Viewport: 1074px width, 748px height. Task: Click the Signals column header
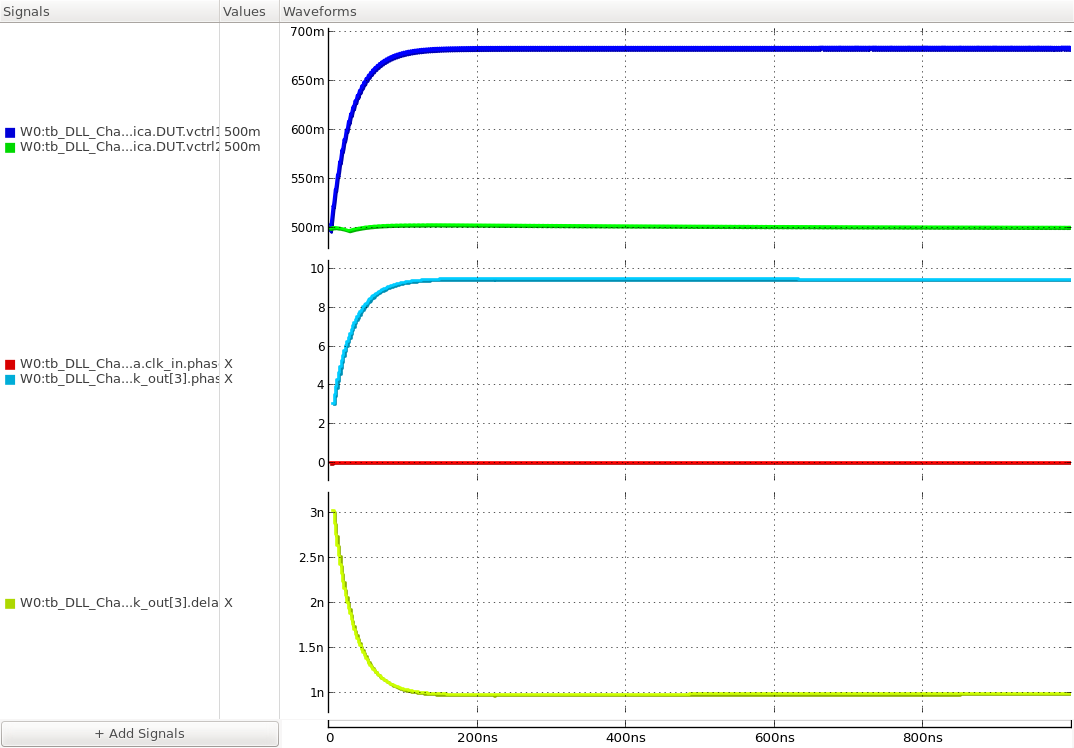click(27, 11)
